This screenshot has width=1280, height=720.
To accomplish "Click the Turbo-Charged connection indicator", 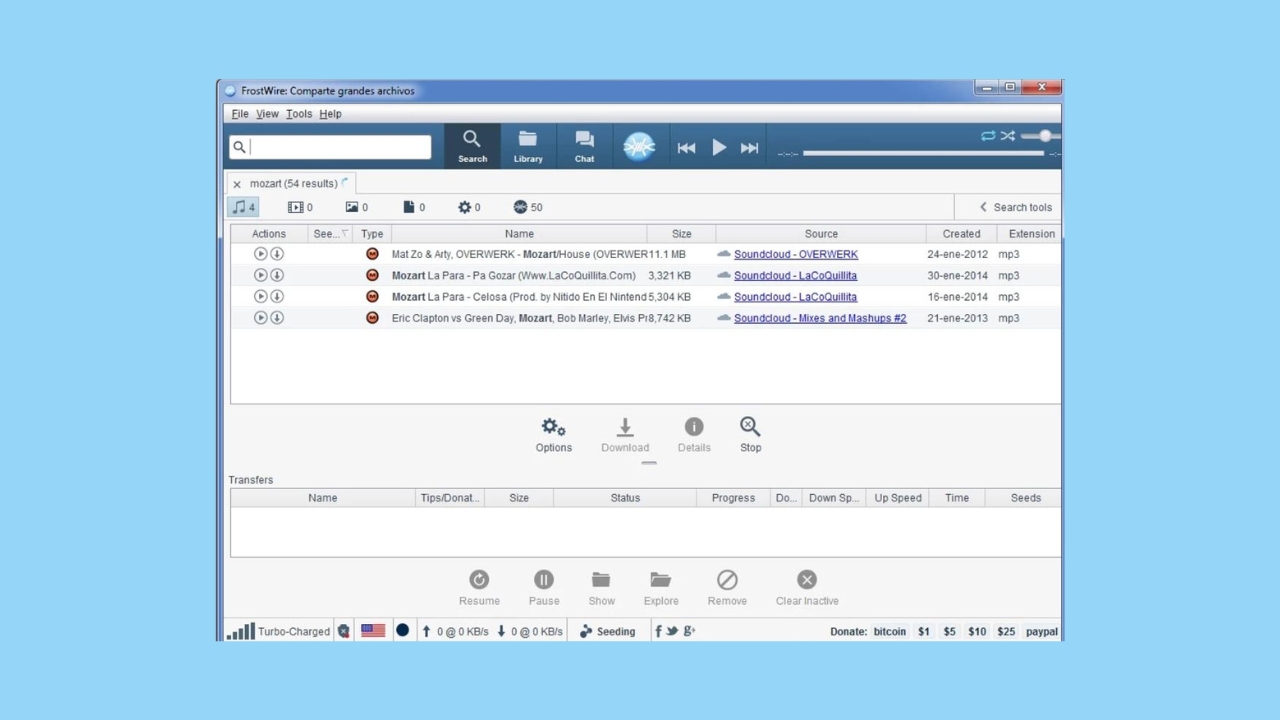I will tap(278, 631).
